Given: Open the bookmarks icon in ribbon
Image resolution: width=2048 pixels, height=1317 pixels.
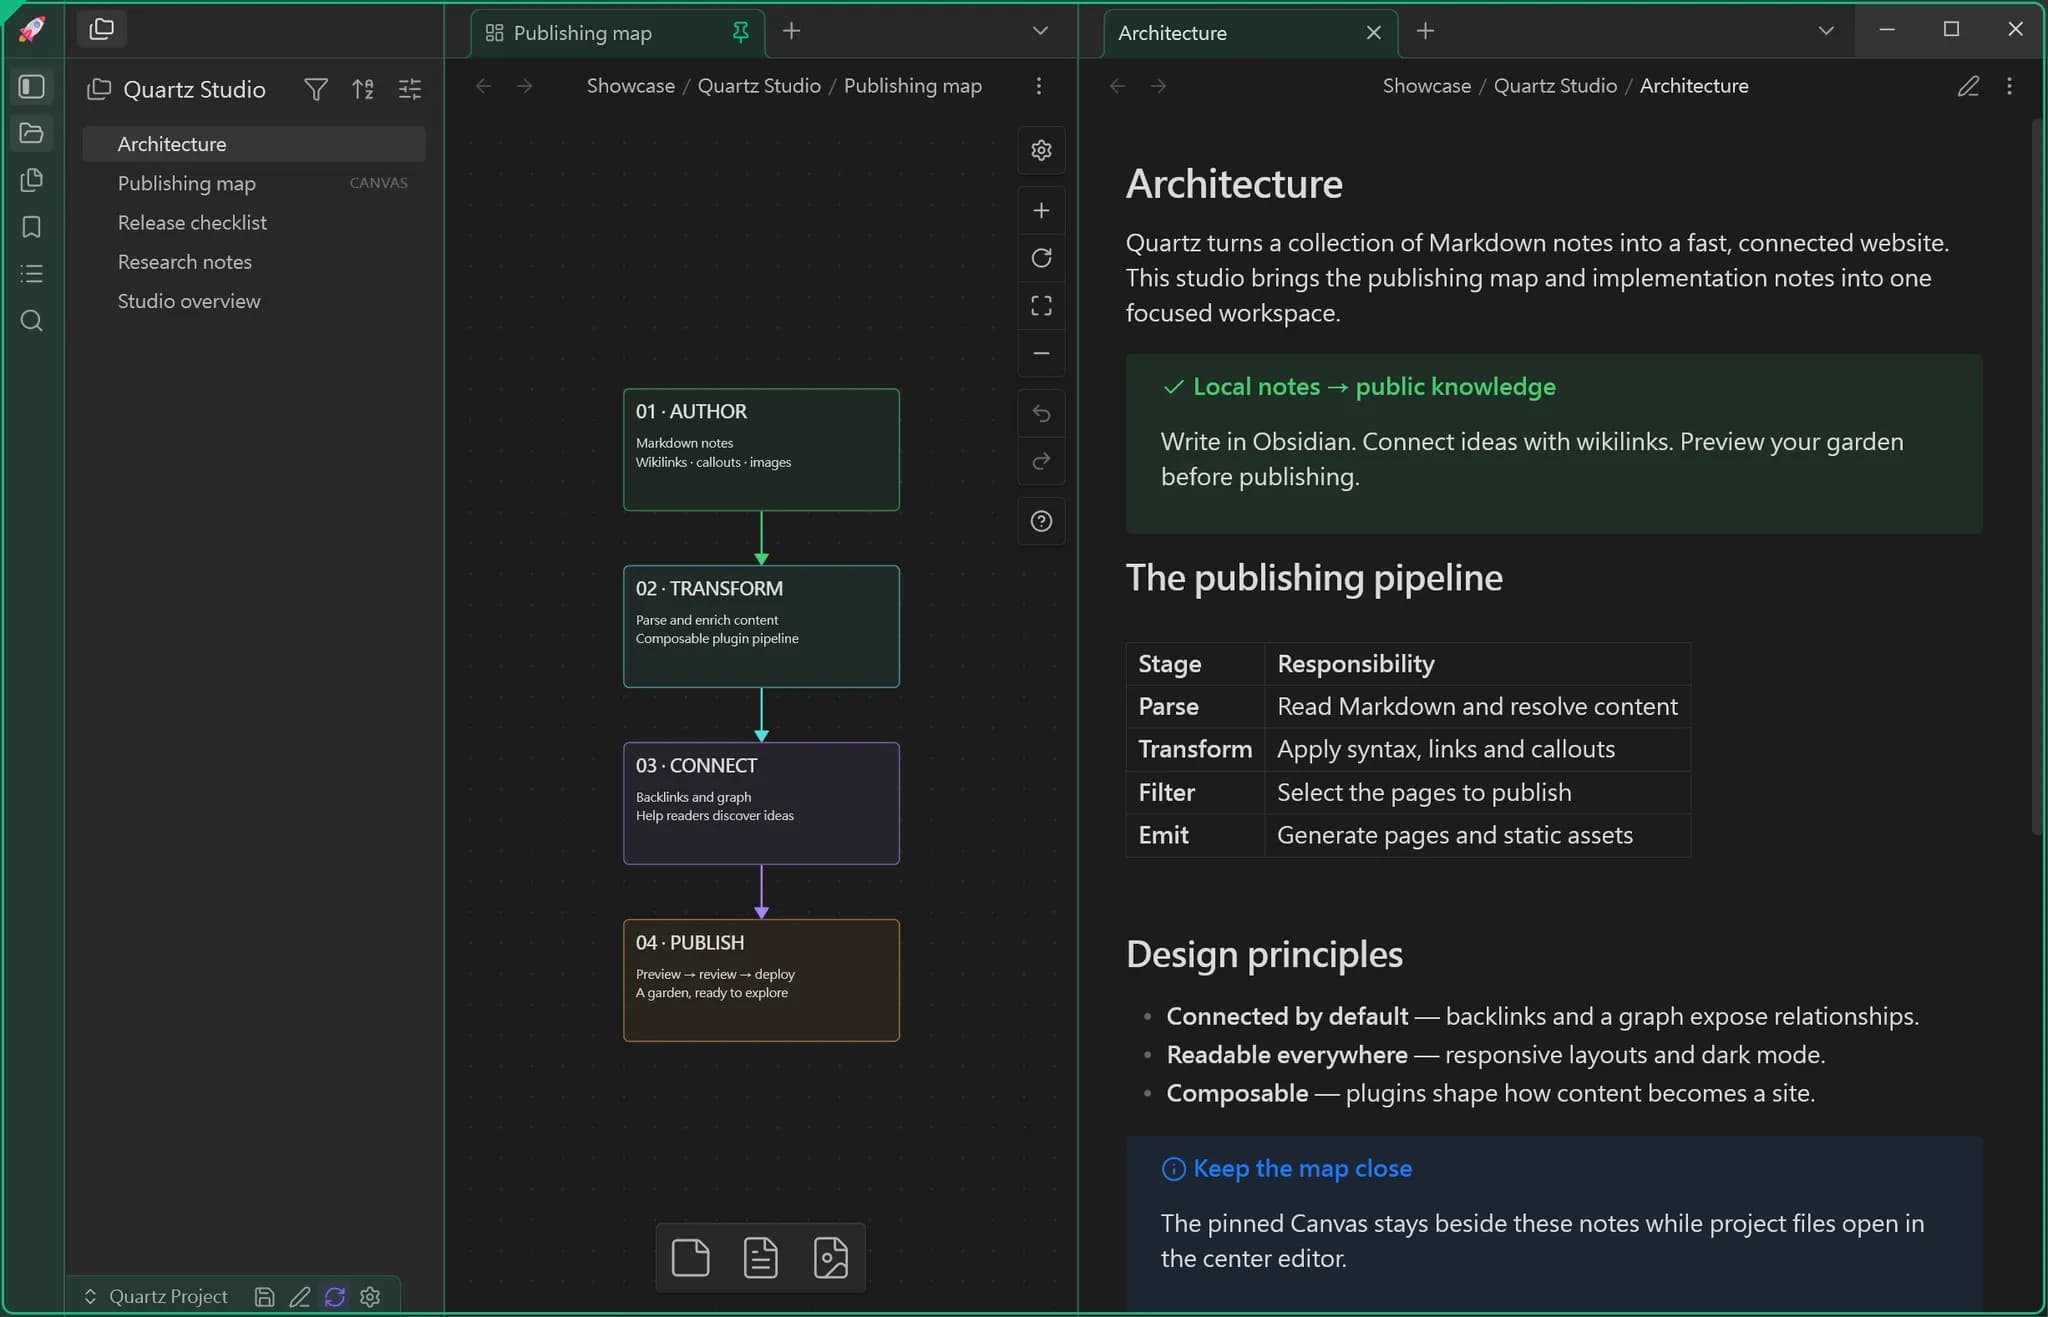Looking at the screenshot, I should point(32,227).
